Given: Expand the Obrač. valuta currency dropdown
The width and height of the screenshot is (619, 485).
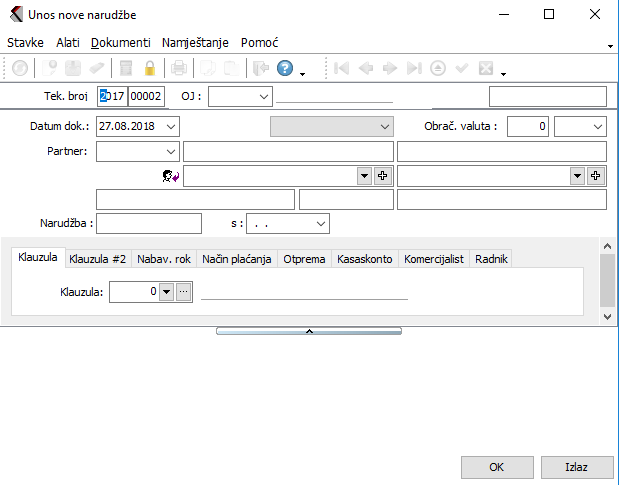Looking at the screenshot, I should (x=597, y=127).
